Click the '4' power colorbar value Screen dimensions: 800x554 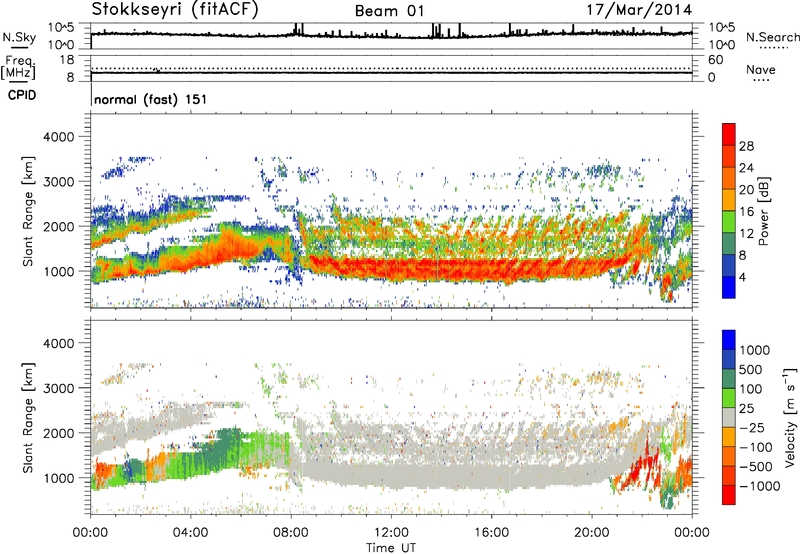742,278
